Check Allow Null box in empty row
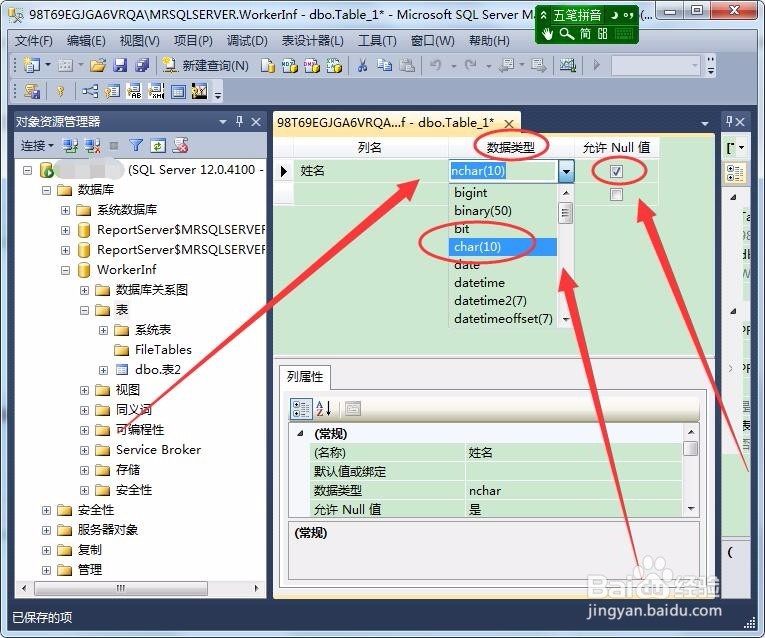Image resolution: width=765 pixels, height=638 pixels. tap(617, 195)
